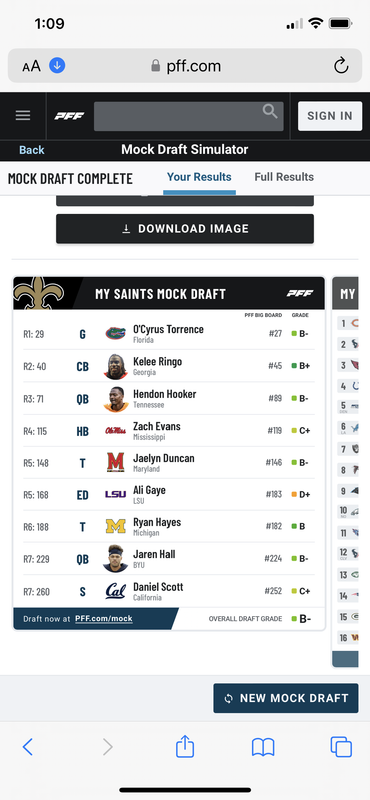Image resolution: width=370 pixels, height=800 pixels.
Task: Tap the PFF logo in header
Action: (69, 116)
